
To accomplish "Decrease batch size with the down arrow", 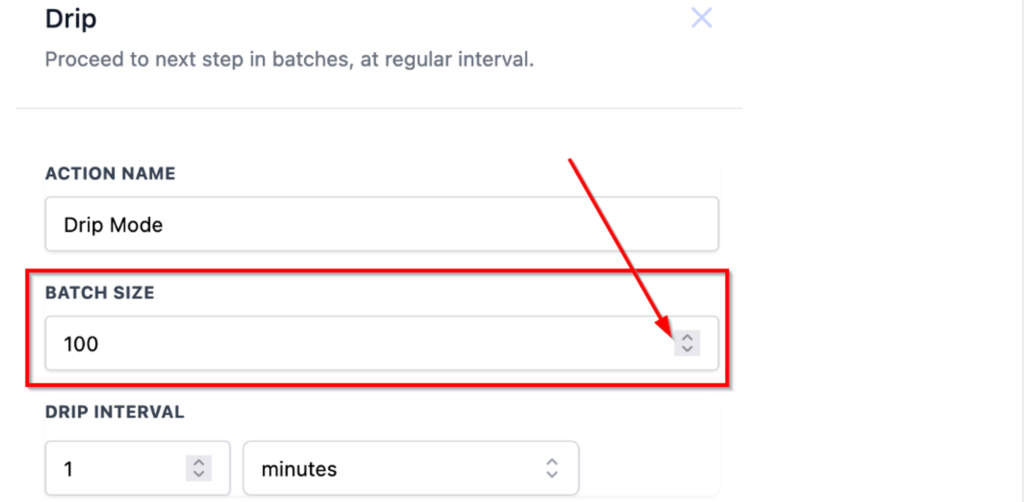I will 686,350.
